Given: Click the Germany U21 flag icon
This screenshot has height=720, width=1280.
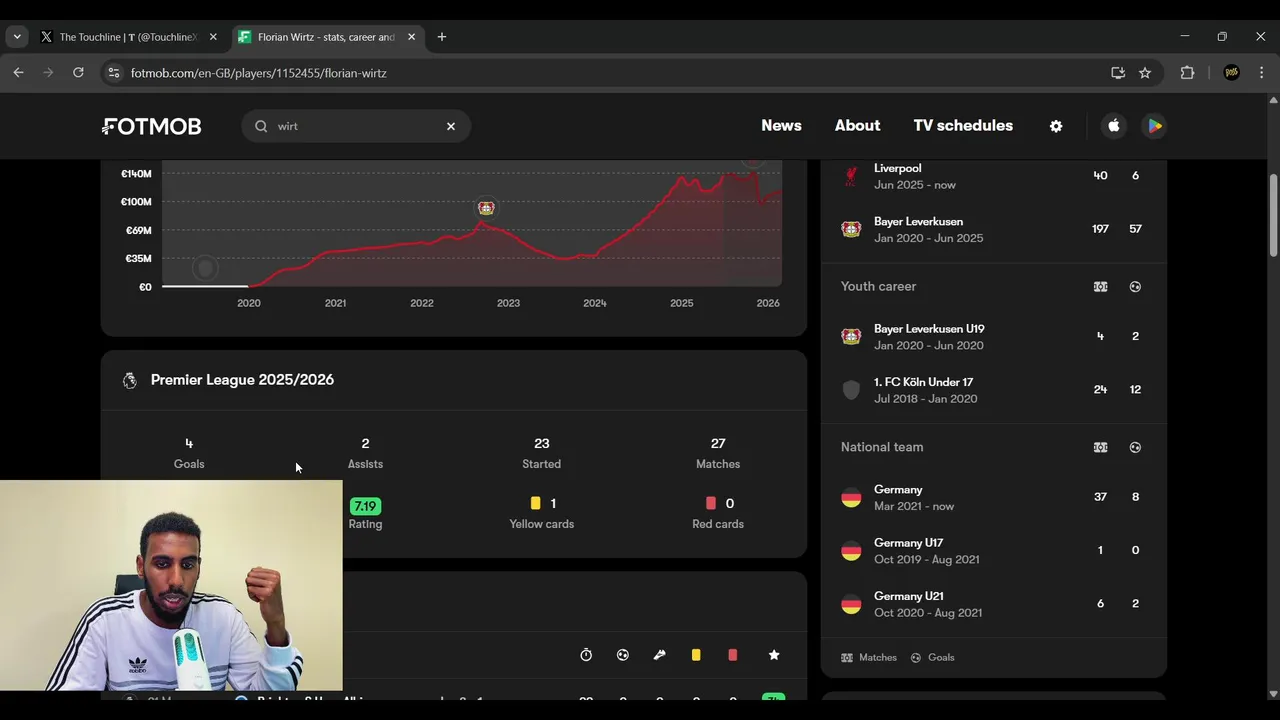Looking at the screenshot, I should 851,604.
